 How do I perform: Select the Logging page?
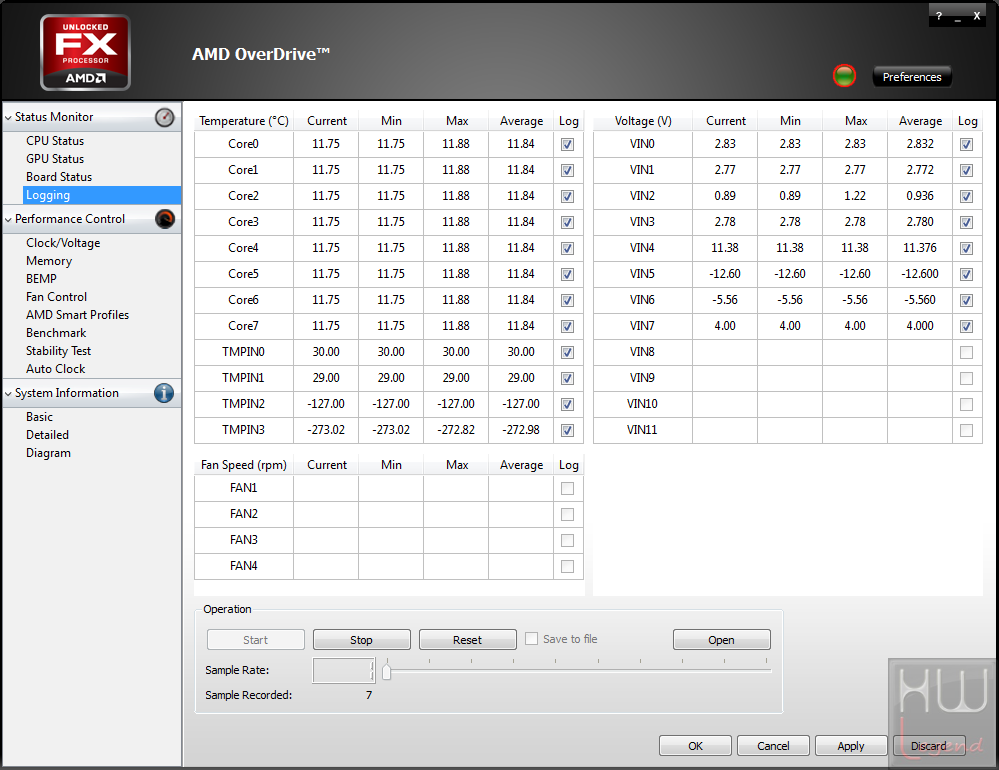click(x=102, y=195)
